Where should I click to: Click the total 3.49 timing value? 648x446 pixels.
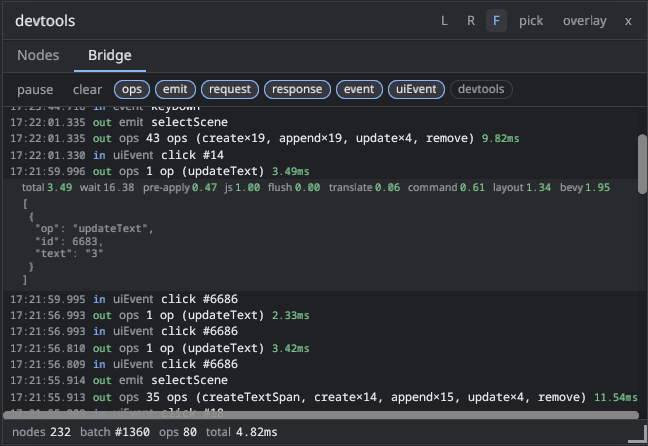click(x=47, y=188)
